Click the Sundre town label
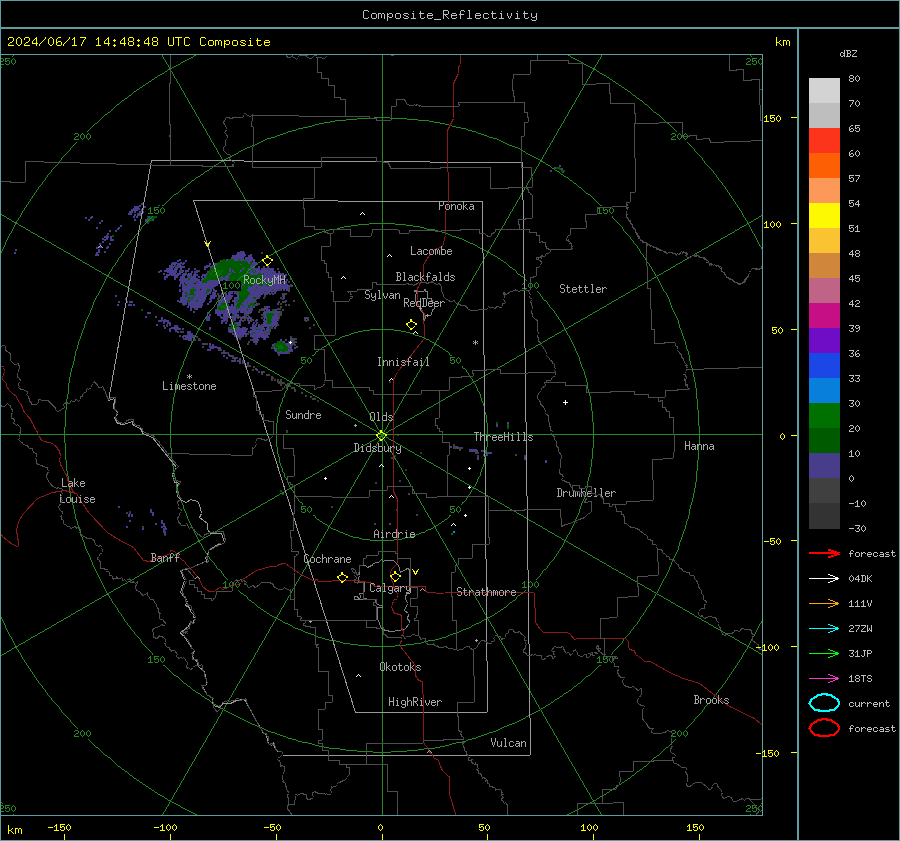 tap(303, 415)
